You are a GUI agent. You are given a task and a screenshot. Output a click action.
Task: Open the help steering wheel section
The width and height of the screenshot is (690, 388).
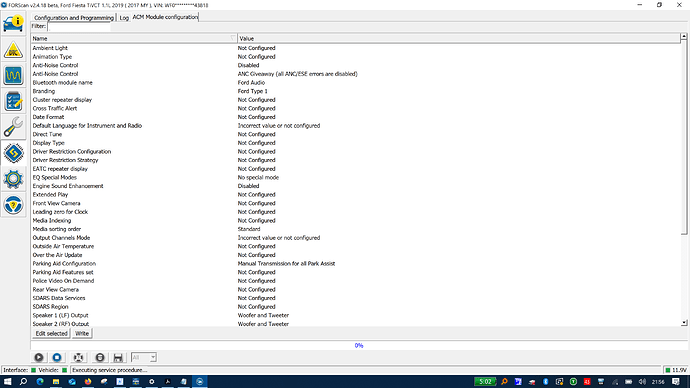pyautogui.click(x=13, y=205)
